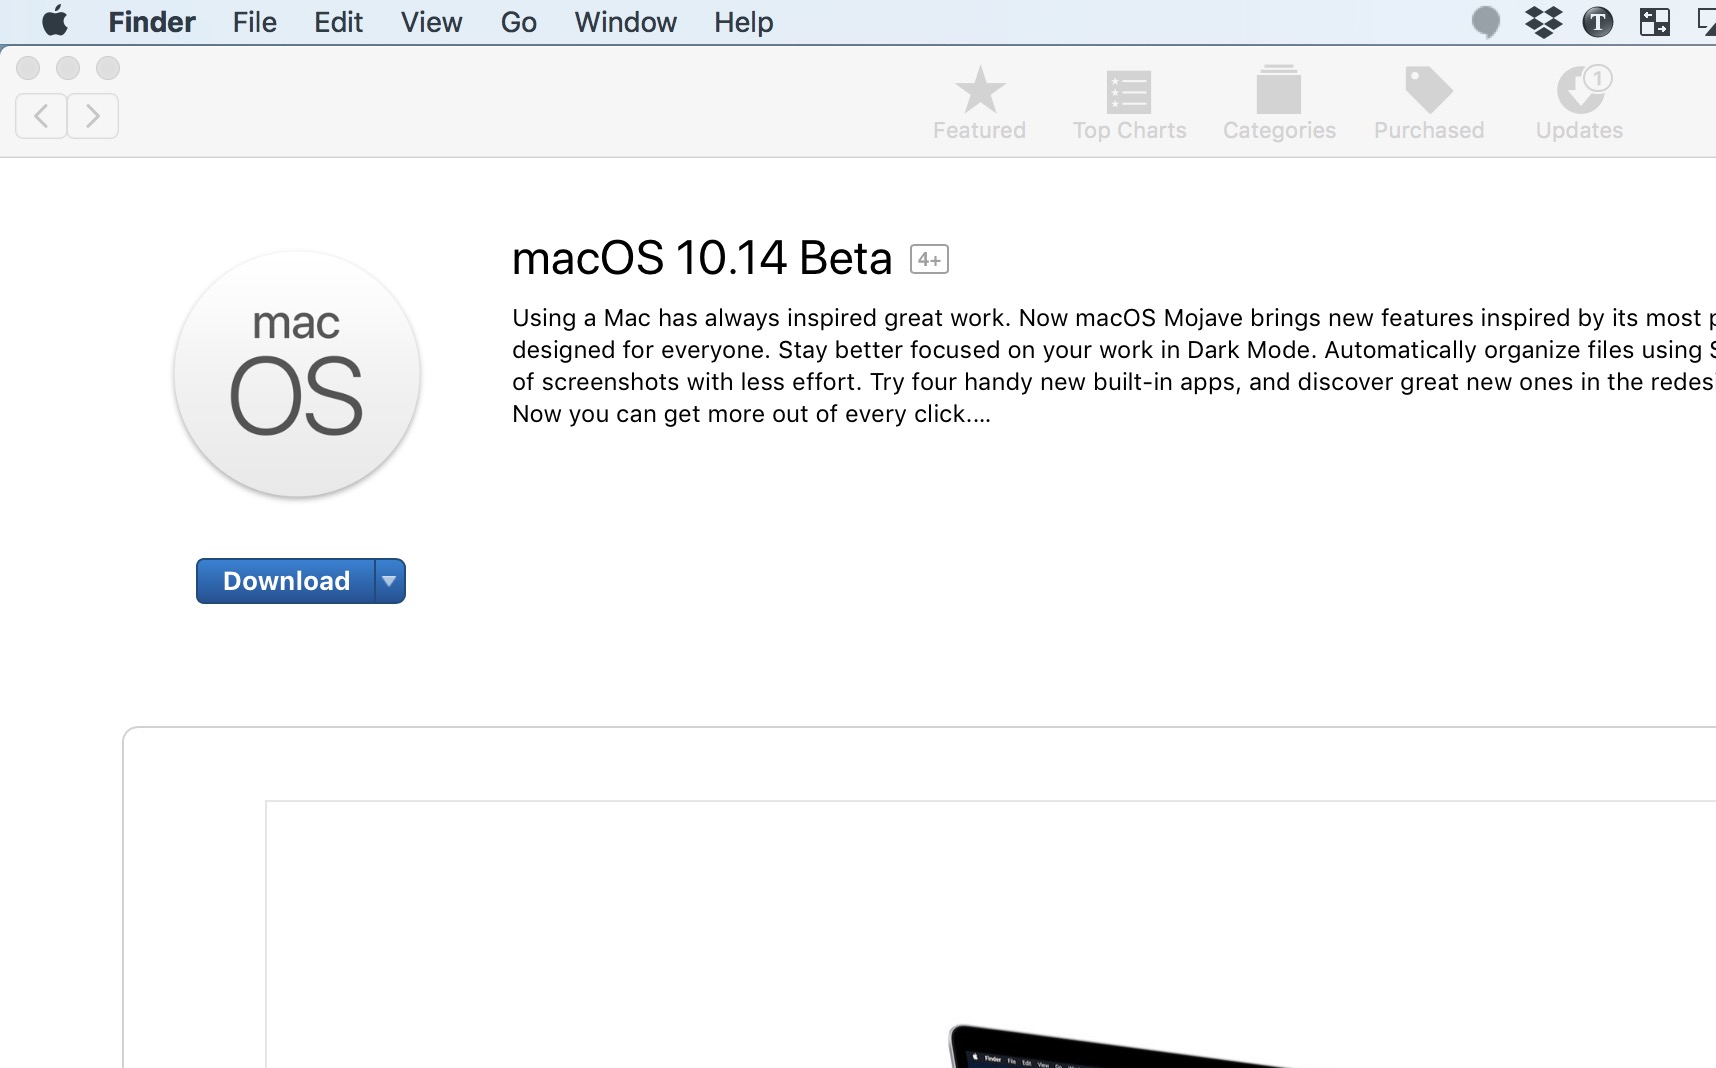Open the Top Charts tab
This screenshot has width=1716, height=1068.
(x=1129, y=104)
